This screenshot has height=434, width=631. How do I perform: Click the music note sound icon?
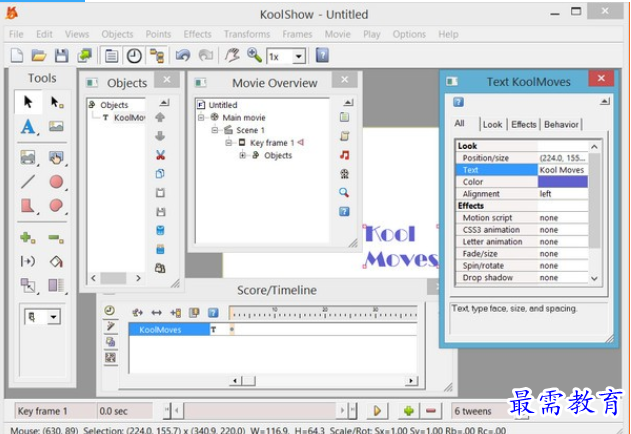tap(344, 155)
